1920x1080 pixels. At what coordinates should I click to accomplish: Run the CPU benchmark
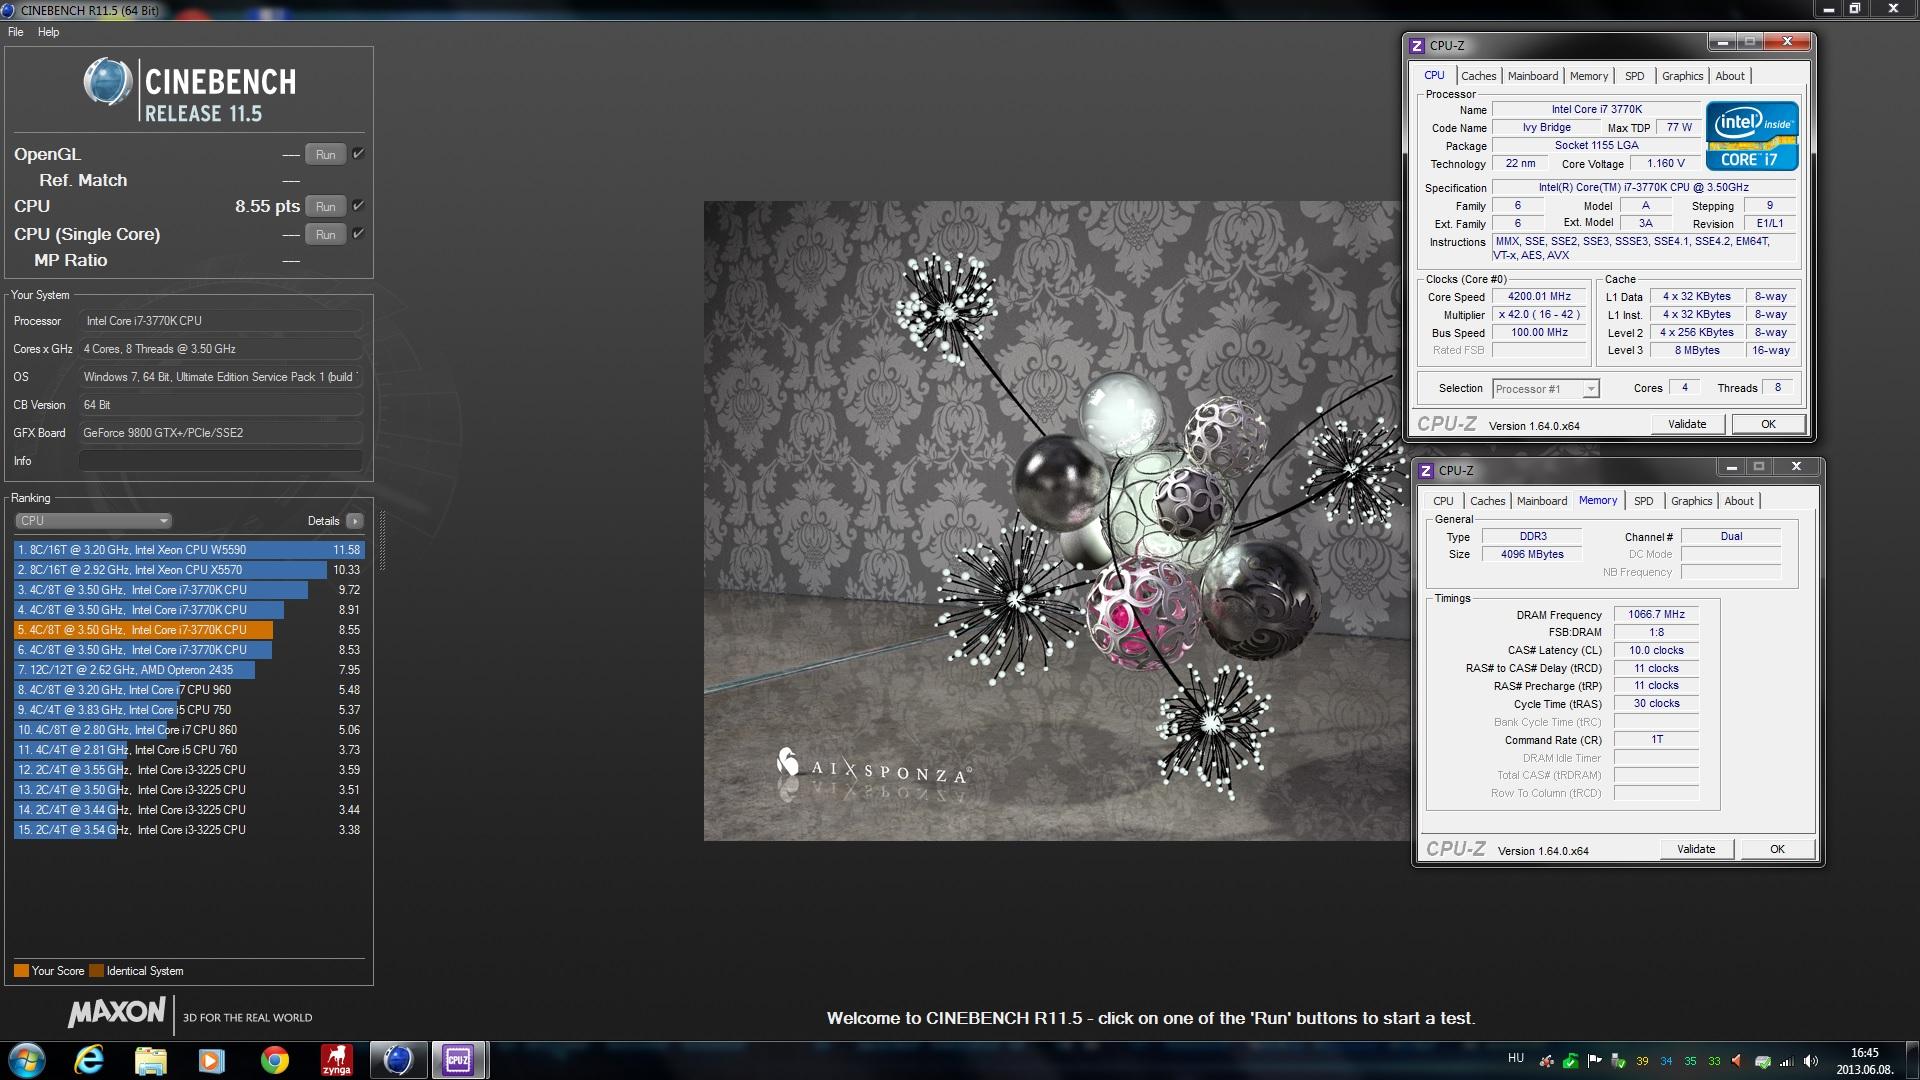pos(325,207)
